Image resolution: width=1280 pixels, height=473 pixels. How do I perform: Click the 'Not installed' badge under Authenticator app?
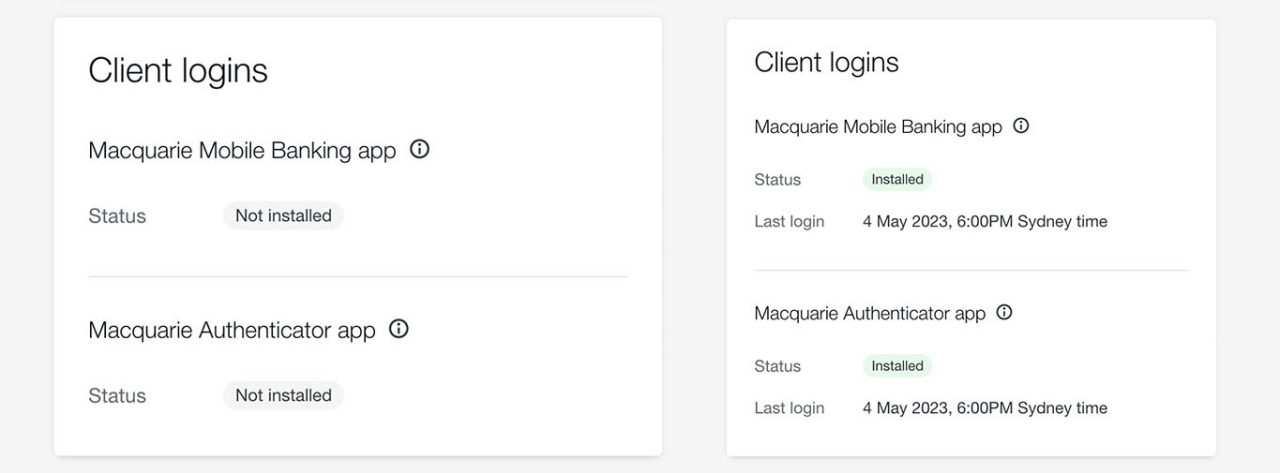(283, 395)
